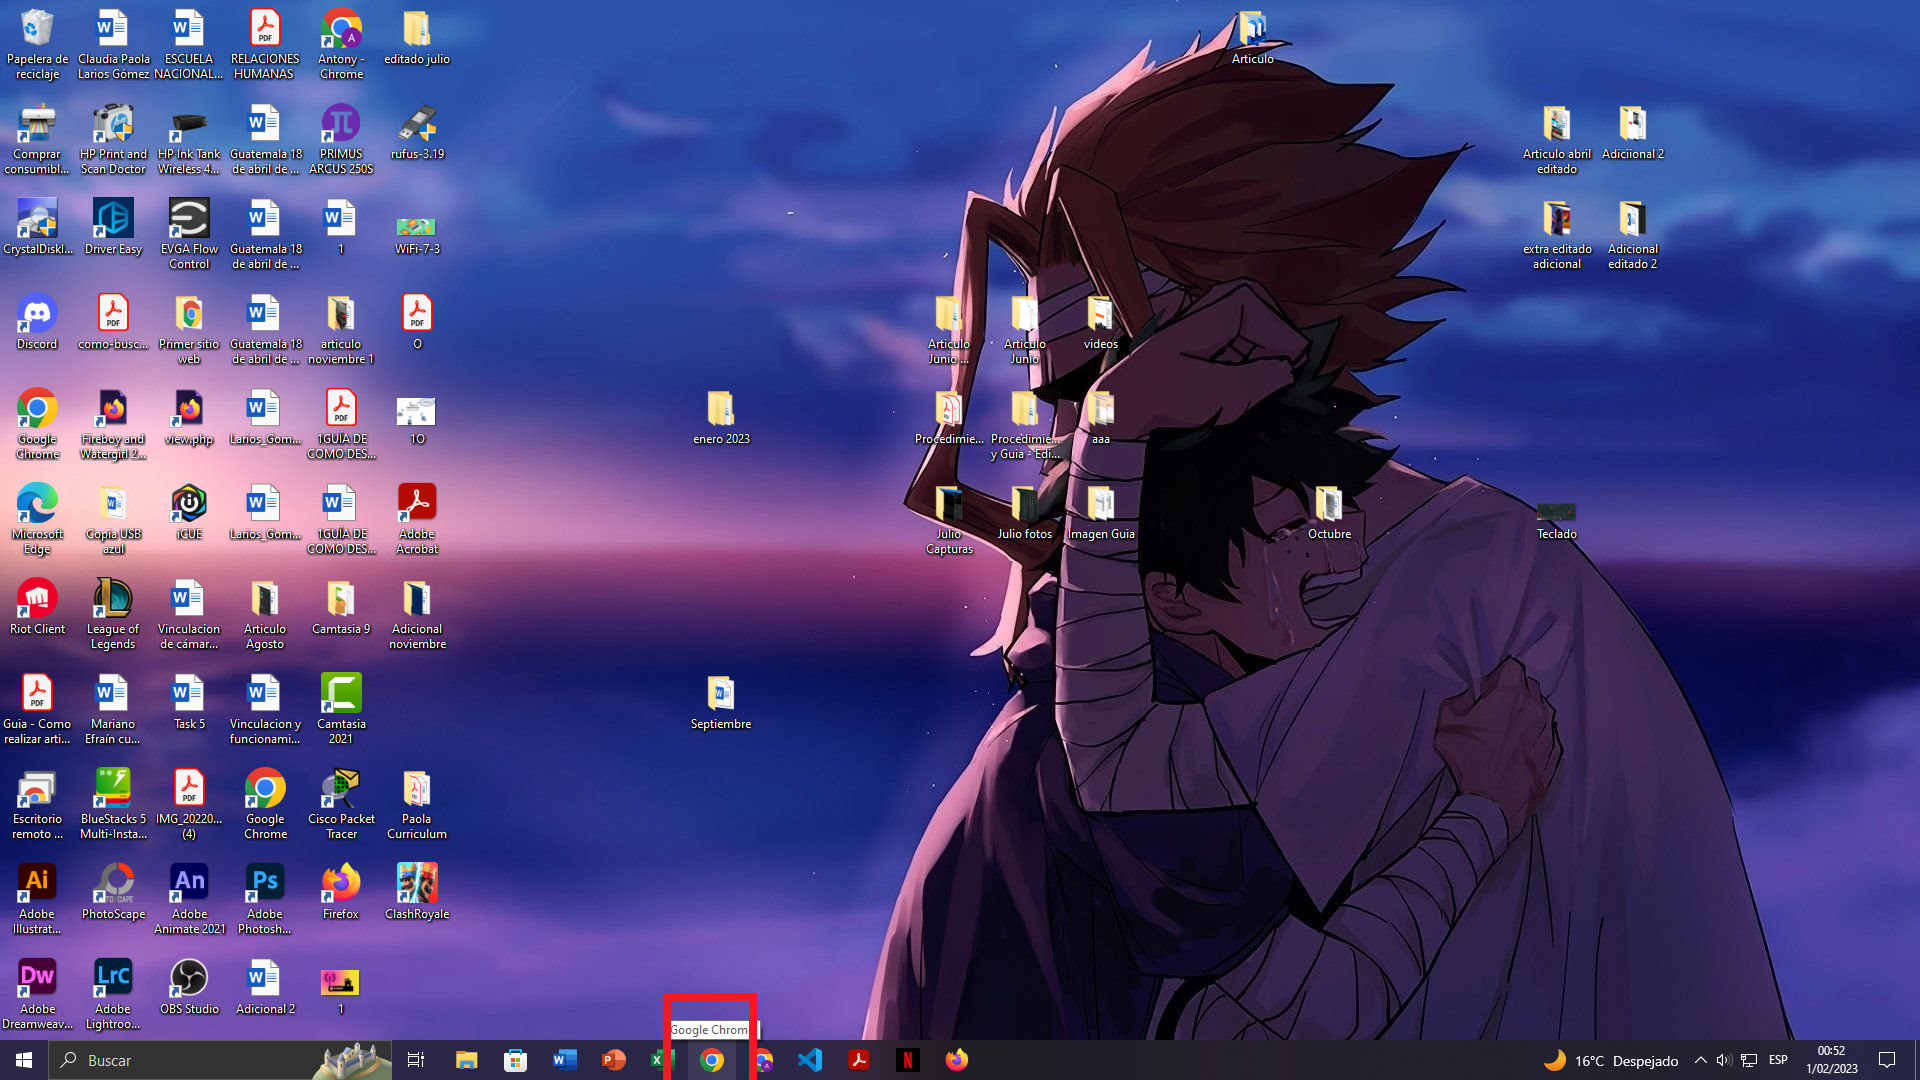Click the Windows Start button

click(24, 1060)
